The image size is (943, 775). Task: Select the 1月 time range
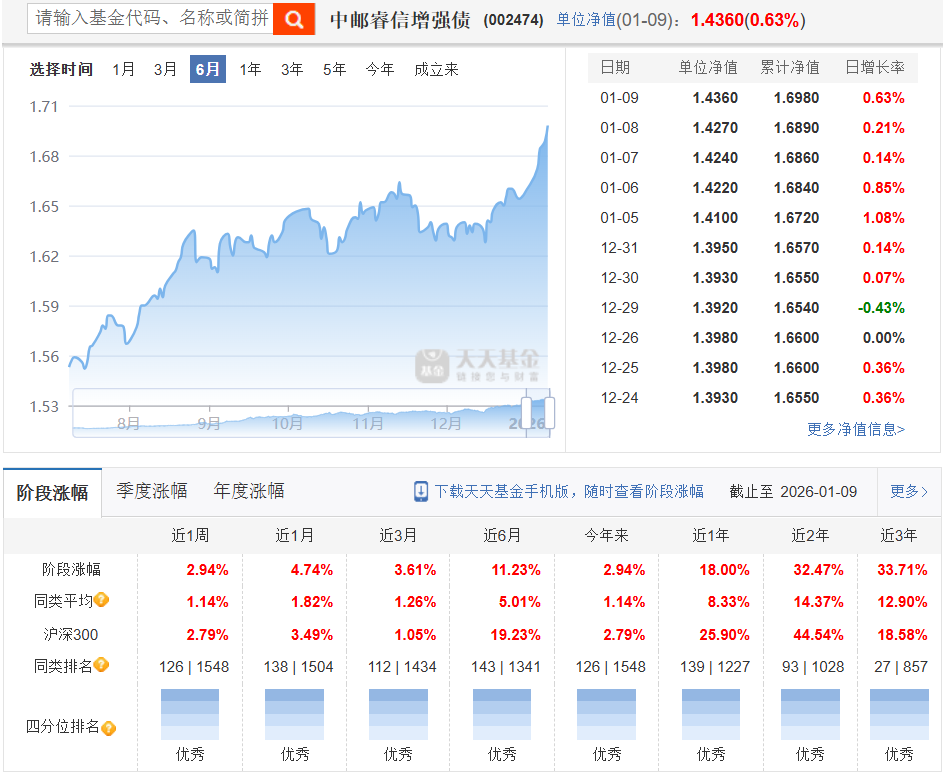pos(122,70)
